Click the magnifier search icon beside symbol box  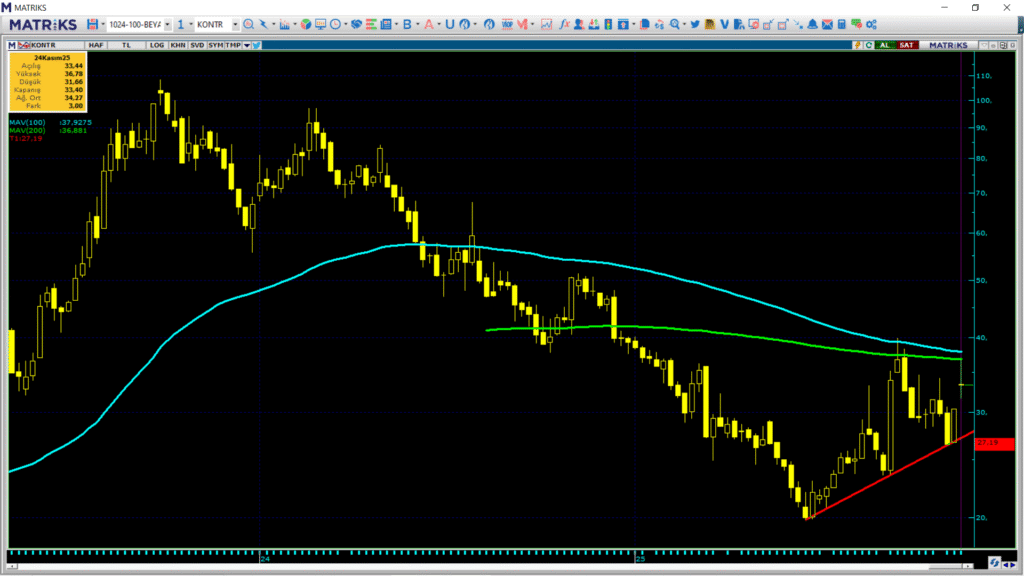[249, 24]
